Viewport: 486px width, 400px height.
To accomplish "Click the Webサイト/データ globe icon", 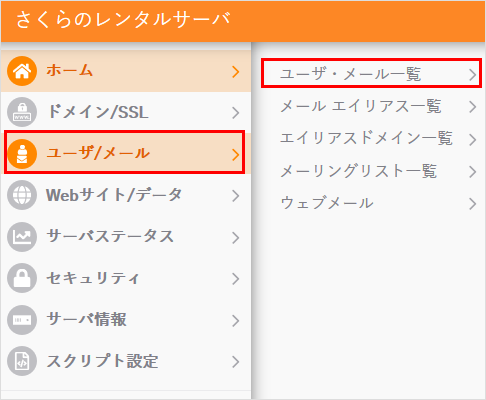I will [x=22, y=195].
